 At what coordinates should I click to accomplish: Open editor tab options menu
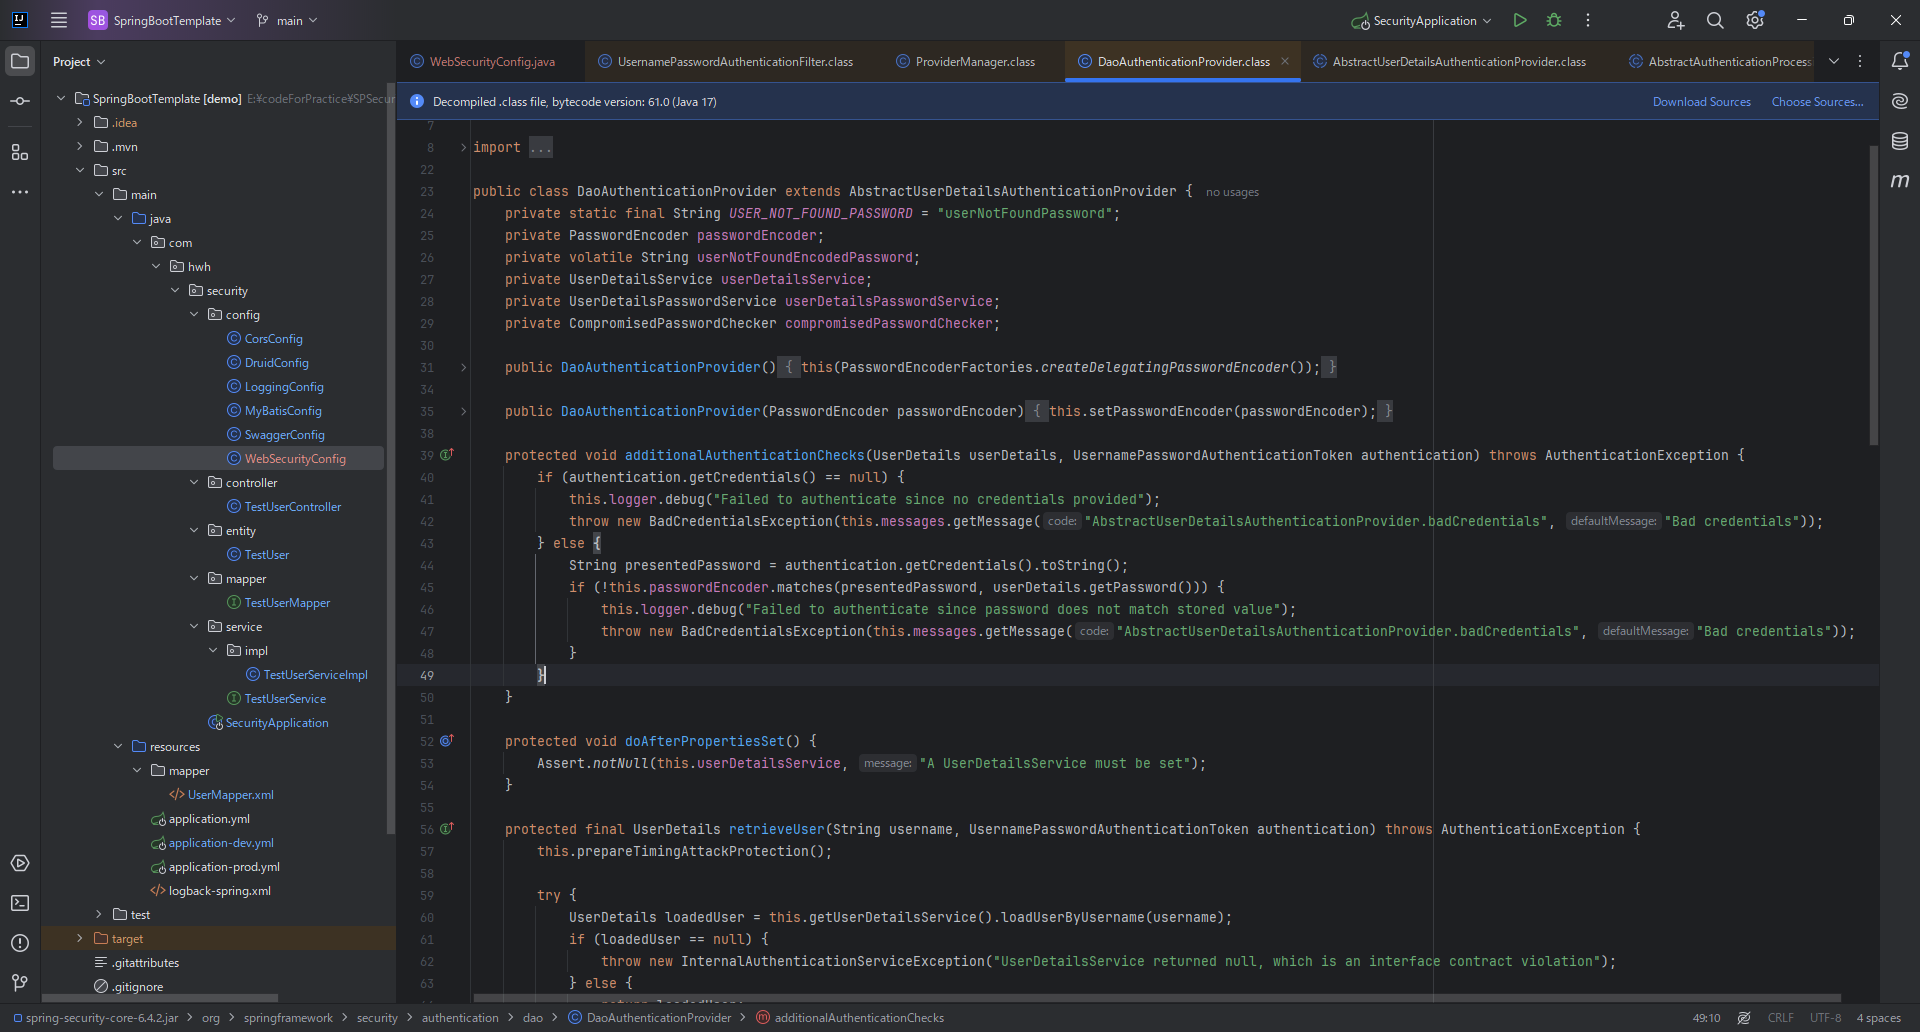[x=1860, y=61]
